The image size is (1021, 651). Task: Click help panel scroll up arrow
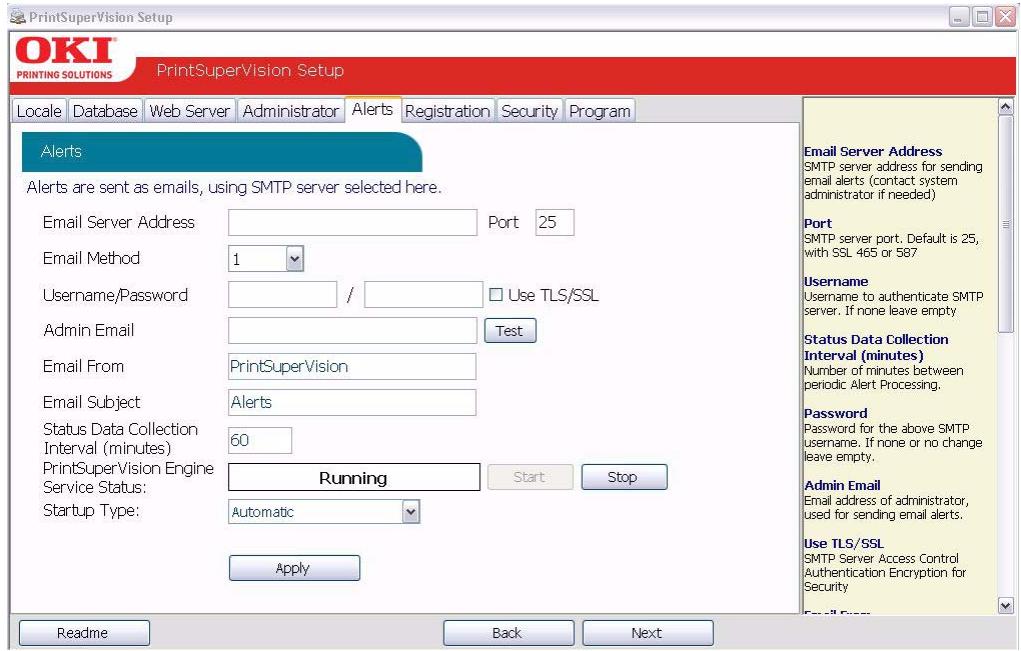click(x=1005, y=107)
